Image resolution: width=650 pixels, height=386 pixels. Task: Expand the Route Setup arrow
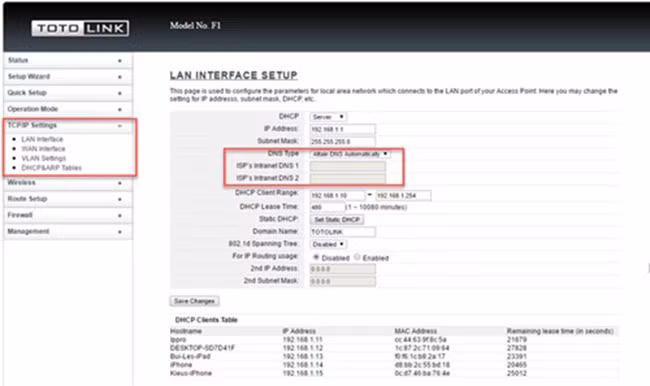120,199
